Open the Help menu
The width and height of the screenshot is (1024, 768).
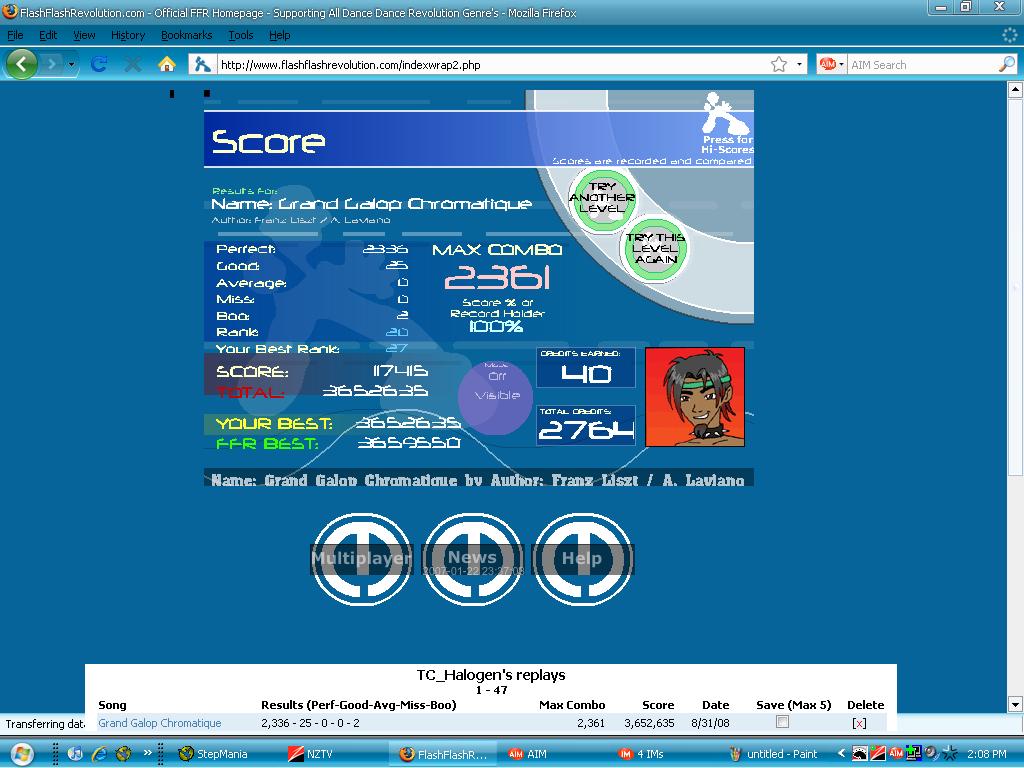pyautogui.click(x=280, y=35)
